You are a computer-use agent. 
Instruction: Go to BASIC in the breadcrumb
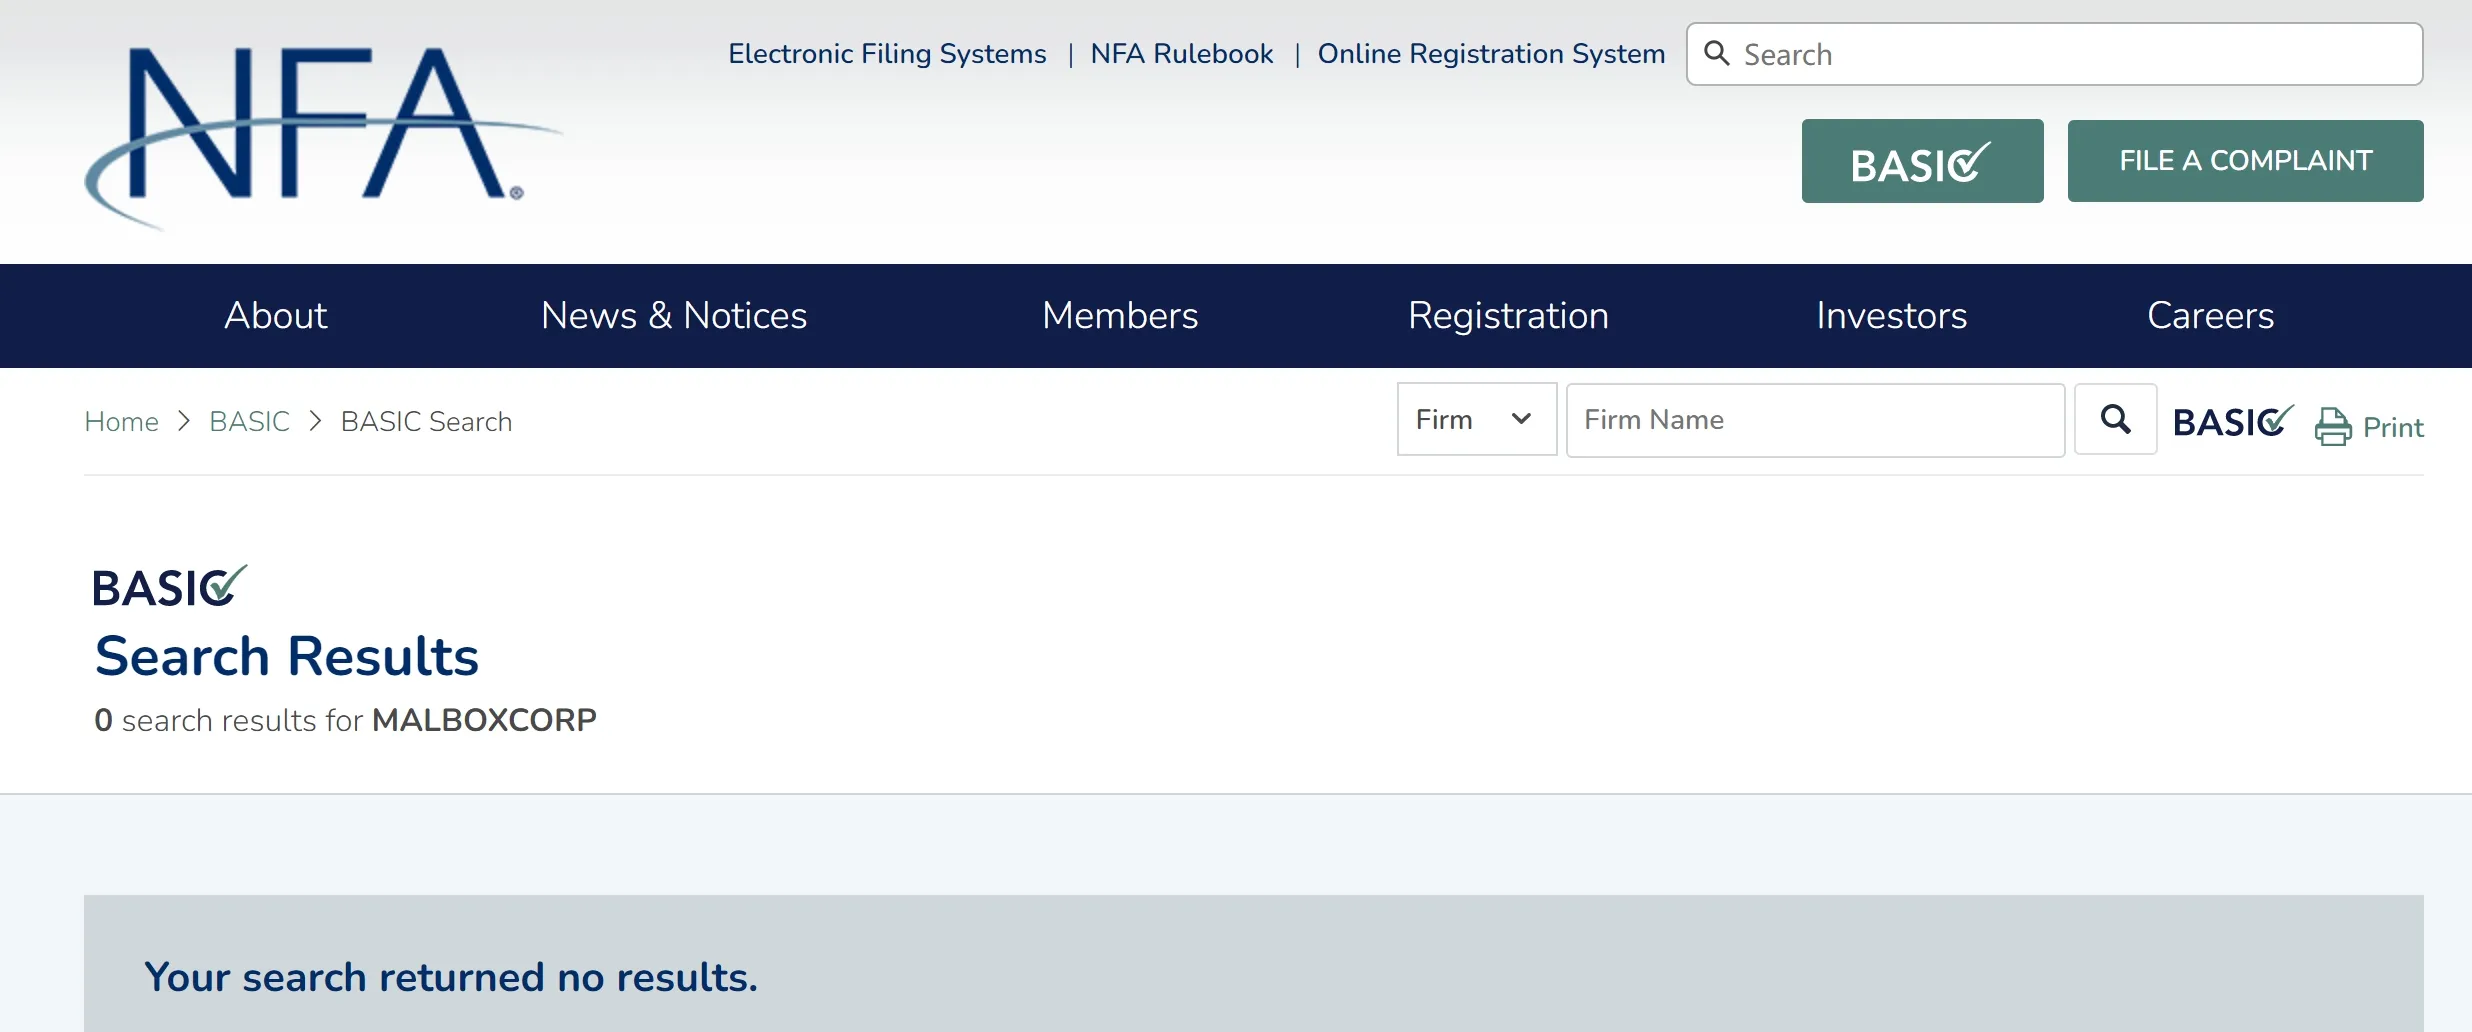[249, 422]
